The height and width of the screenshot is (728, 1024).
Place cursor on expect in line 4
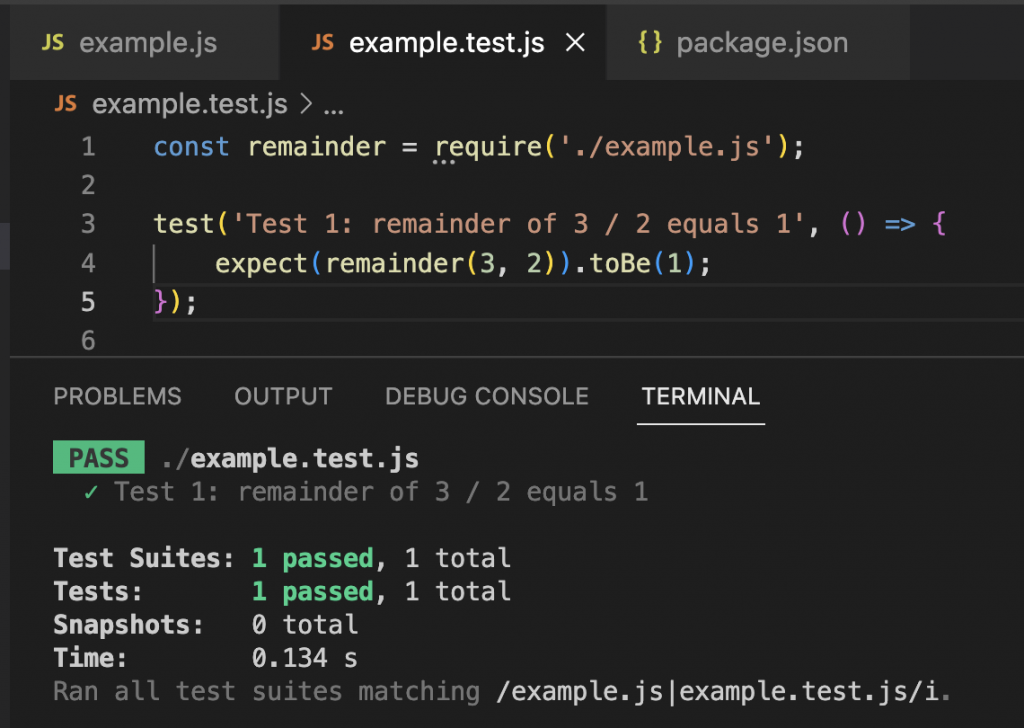261,263
